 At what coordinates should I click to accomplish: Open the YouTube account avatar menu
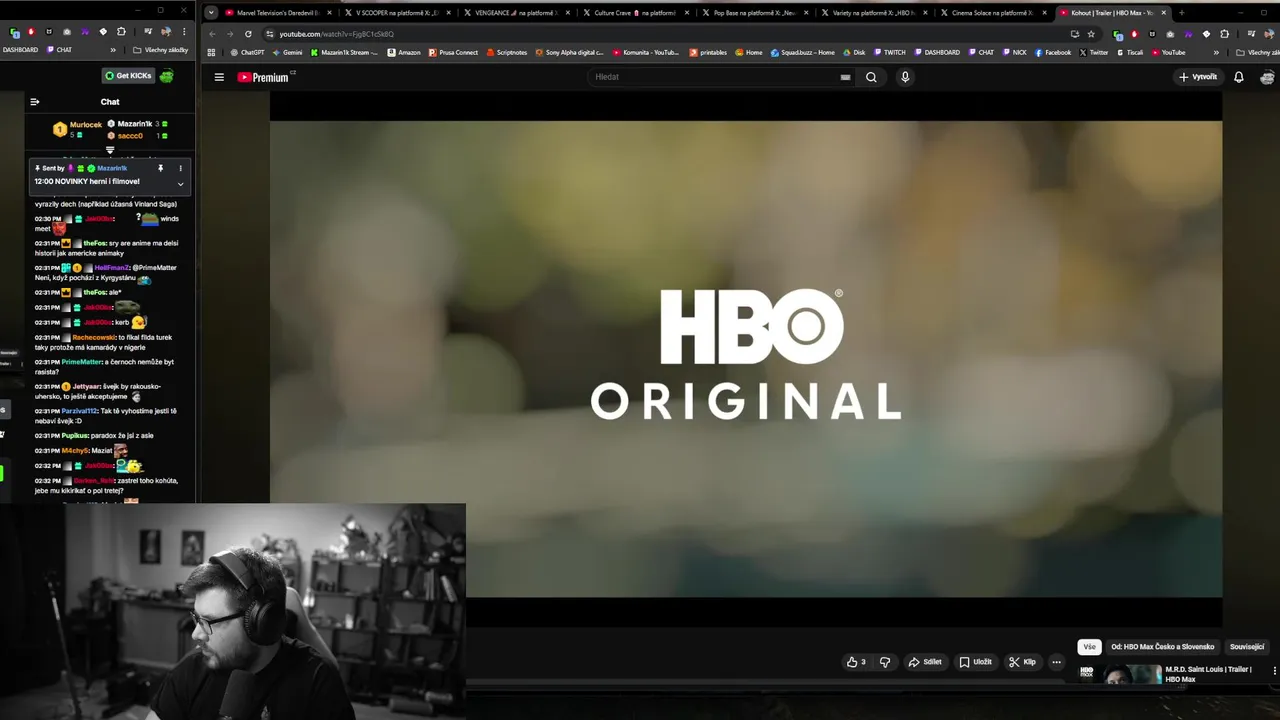[x=1267, y=77]
